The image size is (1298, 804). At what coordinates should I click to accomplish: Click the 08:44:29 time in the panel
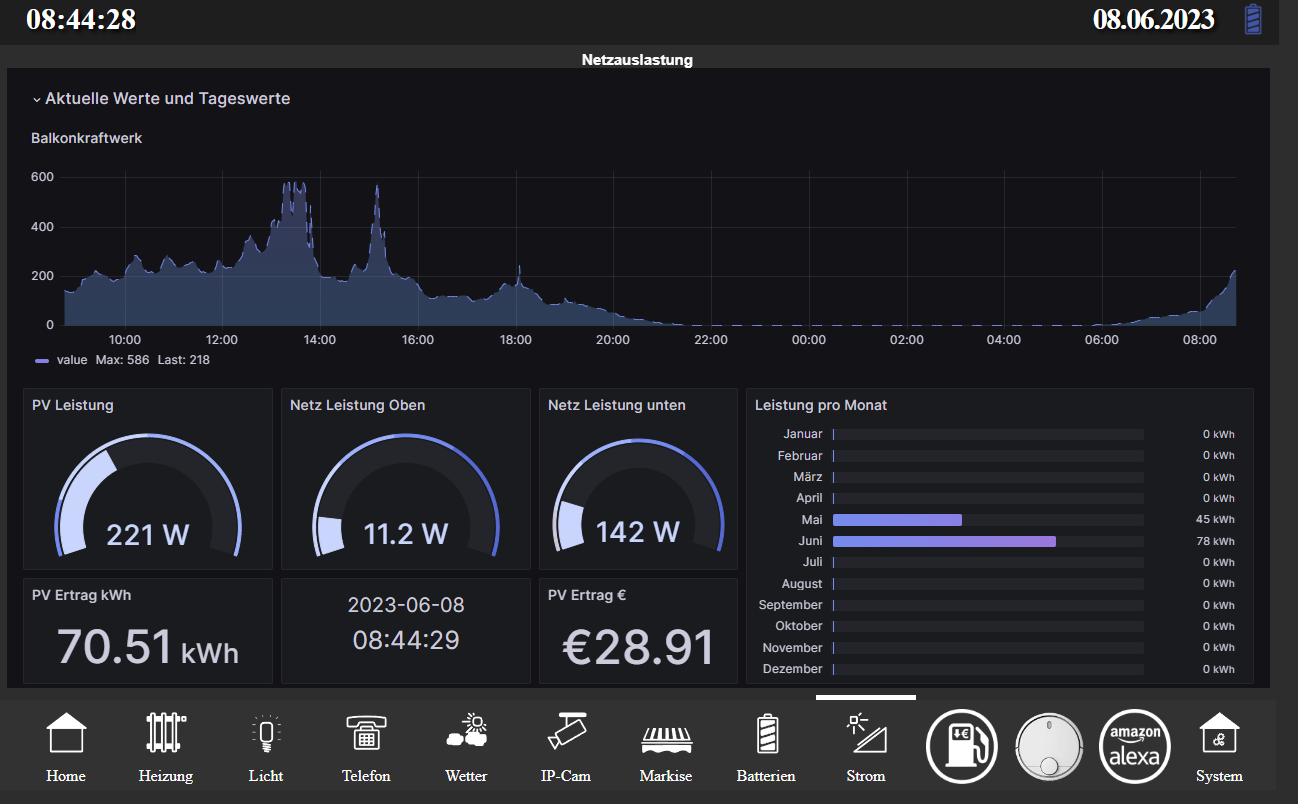[x=406, y=640]
